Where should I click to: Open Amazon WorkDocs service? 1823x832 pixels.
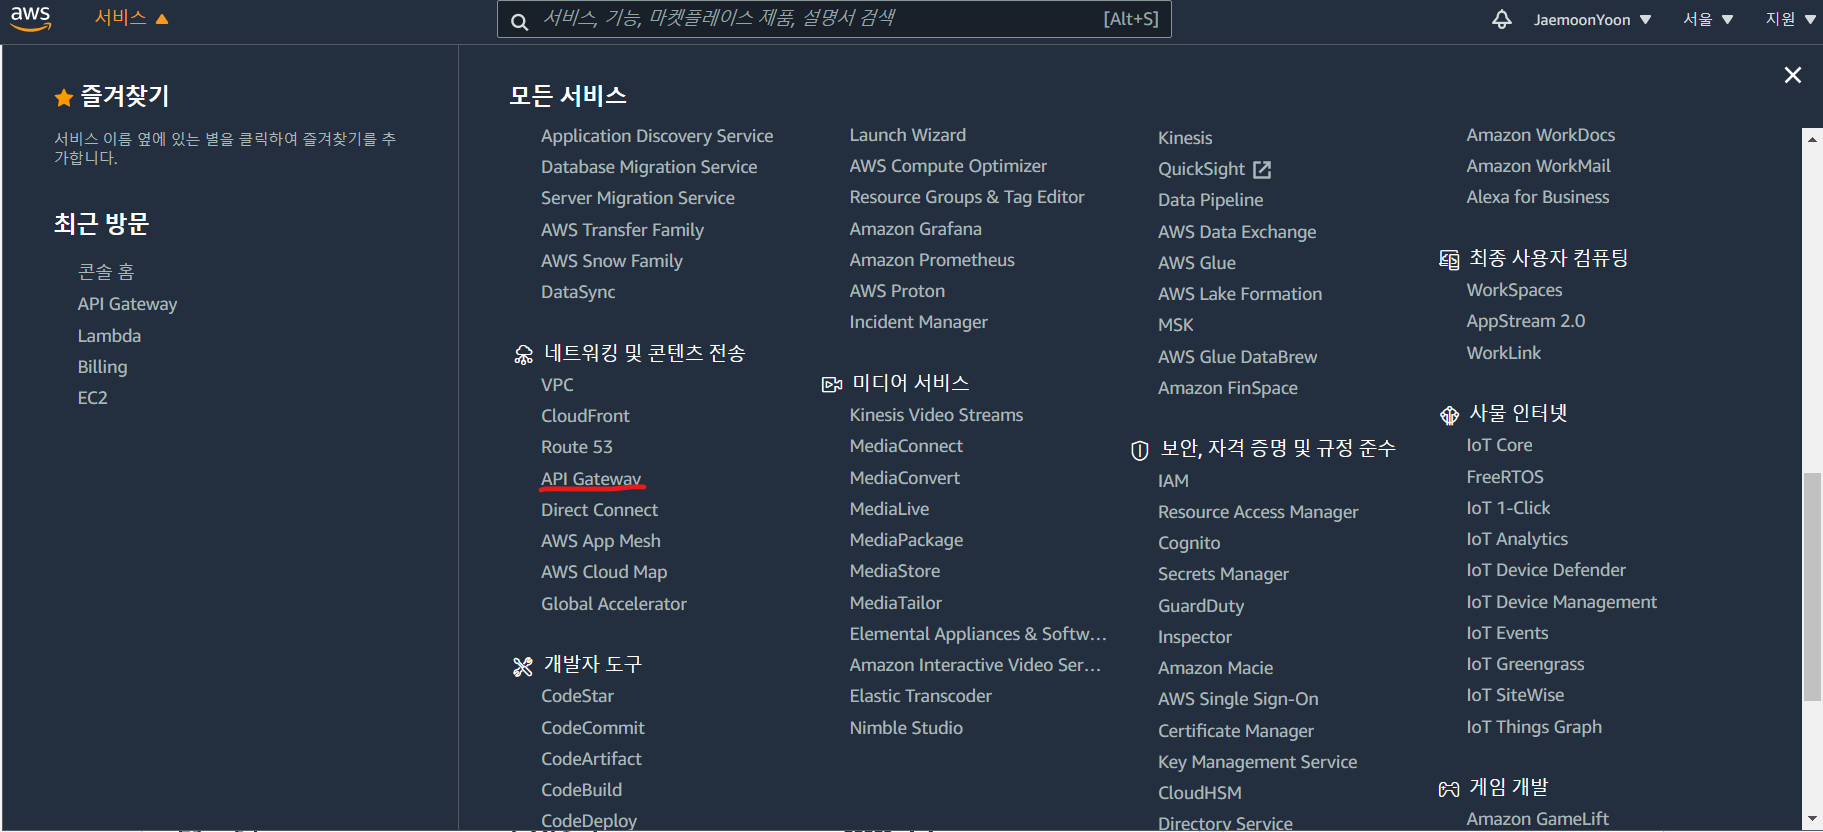(x=1540, y=135)
